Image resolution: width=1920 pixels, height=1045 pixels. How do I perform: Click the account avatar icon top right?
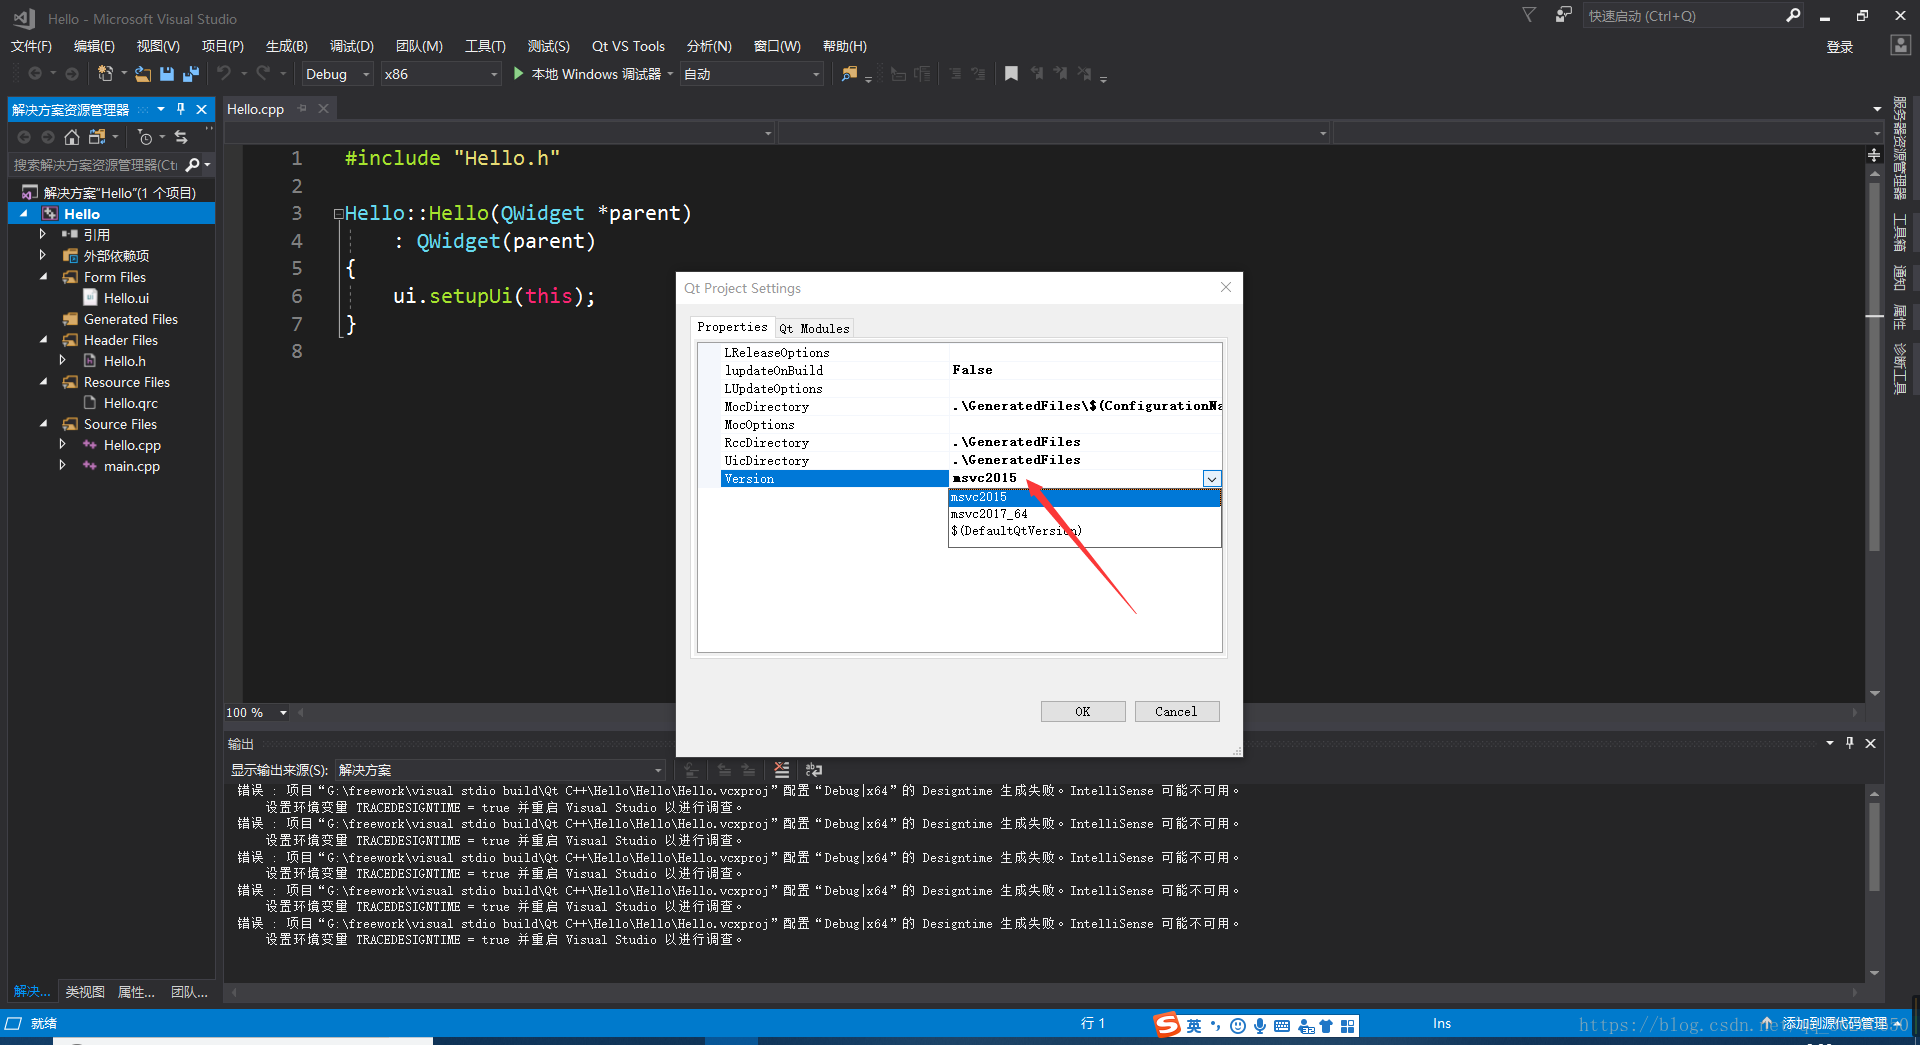click(x=1900, y=46)
